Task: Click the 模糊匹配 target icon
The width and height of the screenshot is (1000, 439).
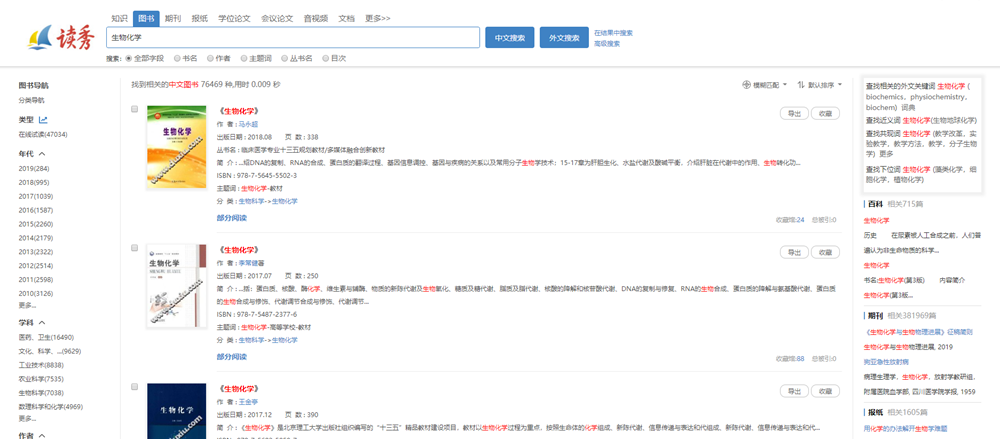Action: (746, 84)
